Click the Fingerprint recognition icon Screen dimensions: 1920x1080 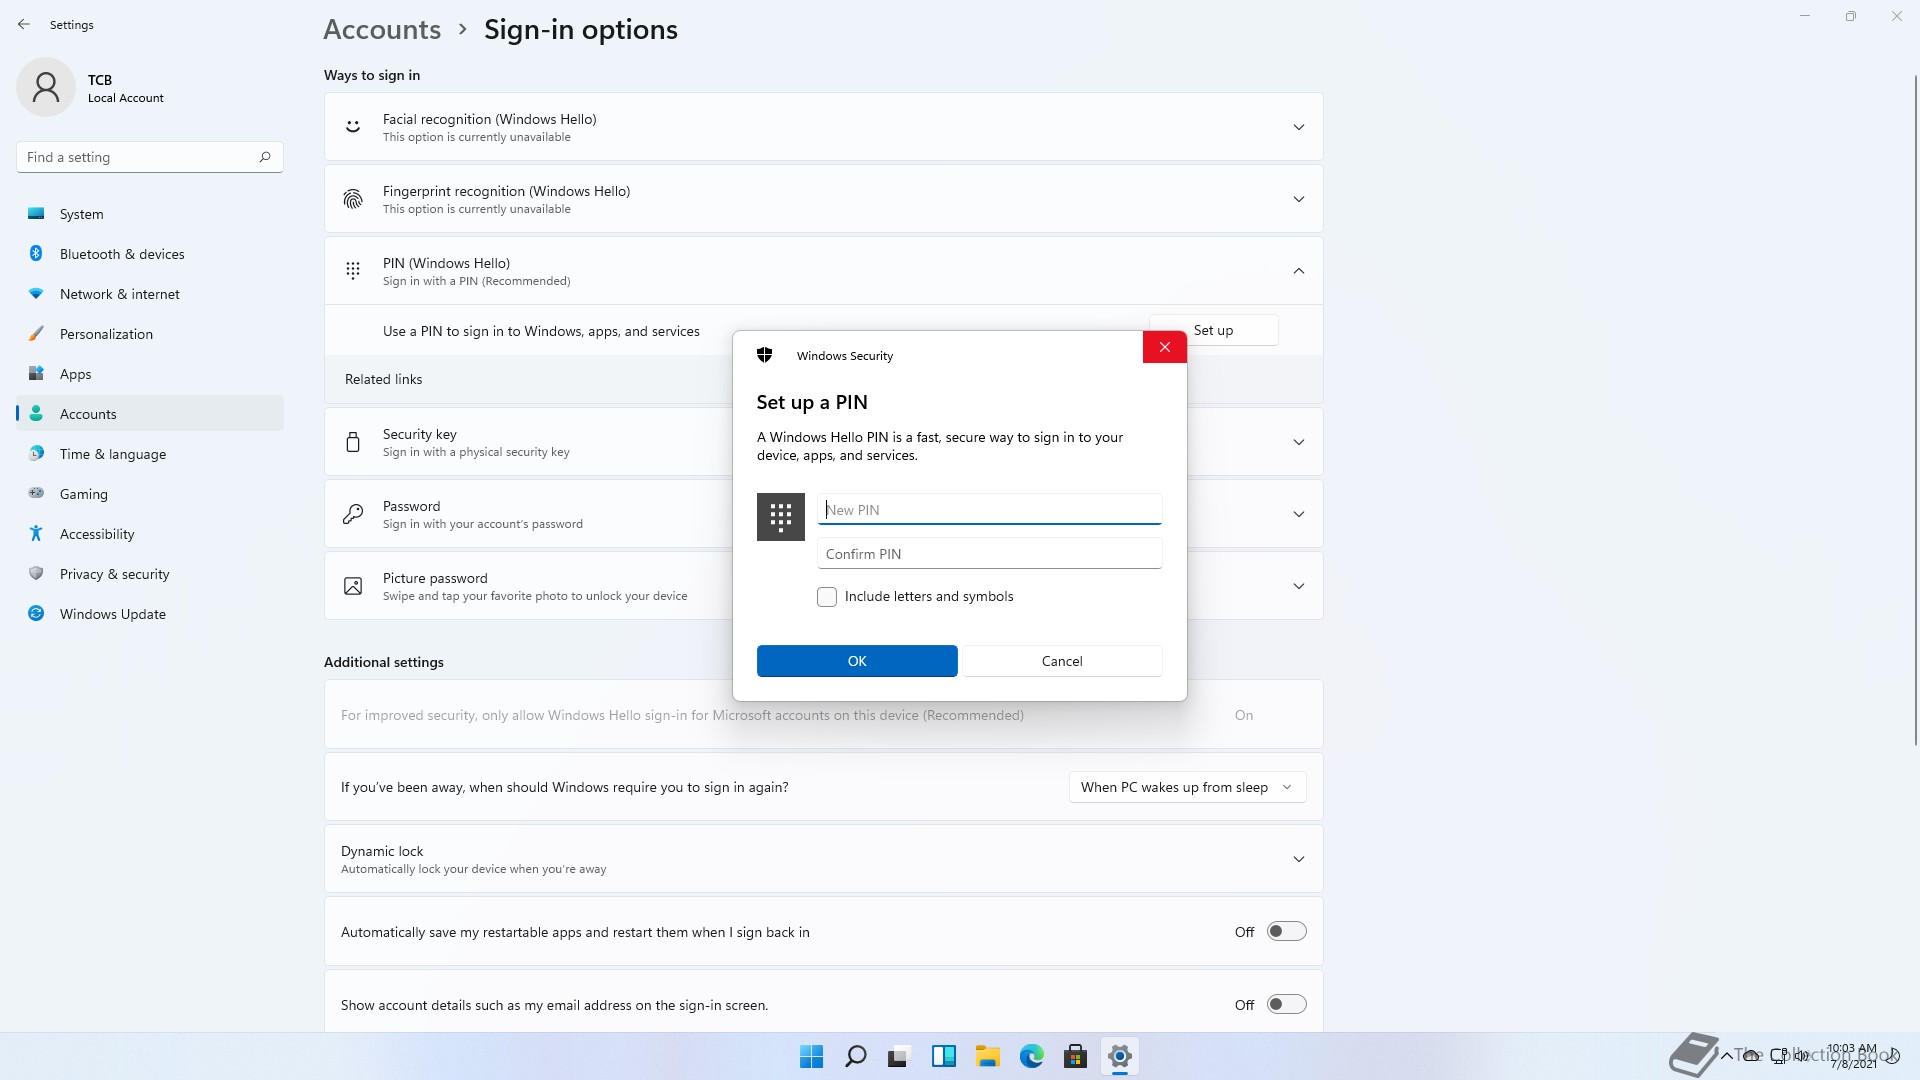click(x=353, y=199)
